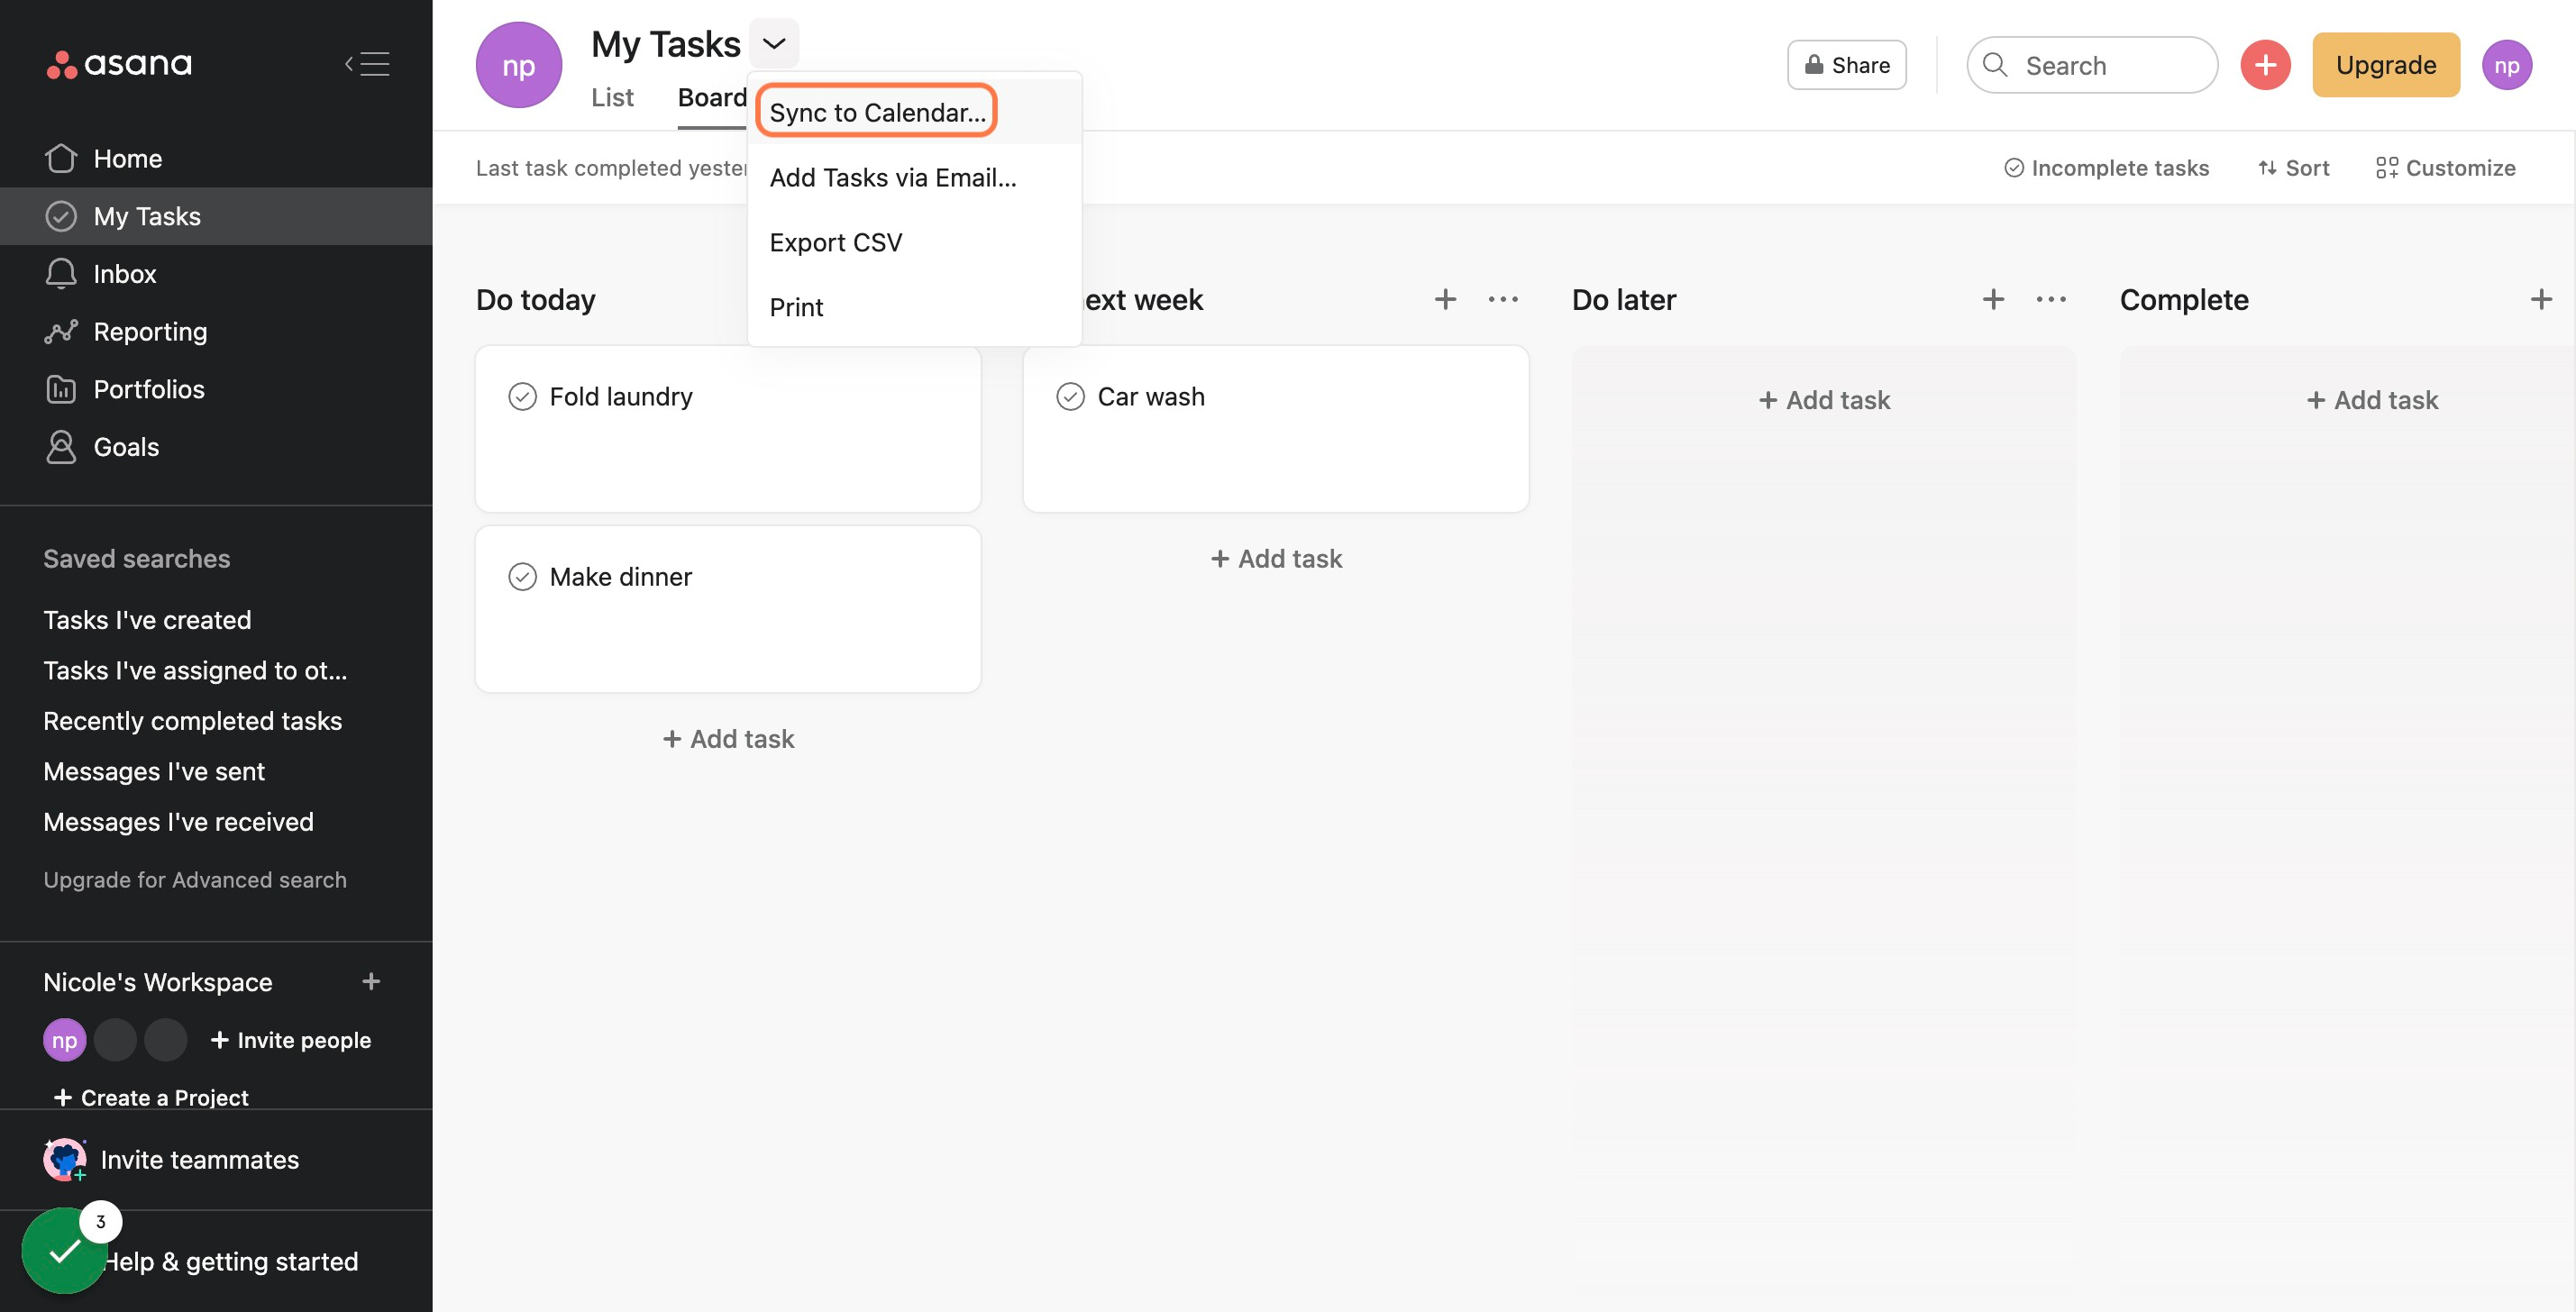Viewport: 2576px width, 1312px height.
Task: Collapse the sidebar with the hamburger icon
Action: (367, 64)
